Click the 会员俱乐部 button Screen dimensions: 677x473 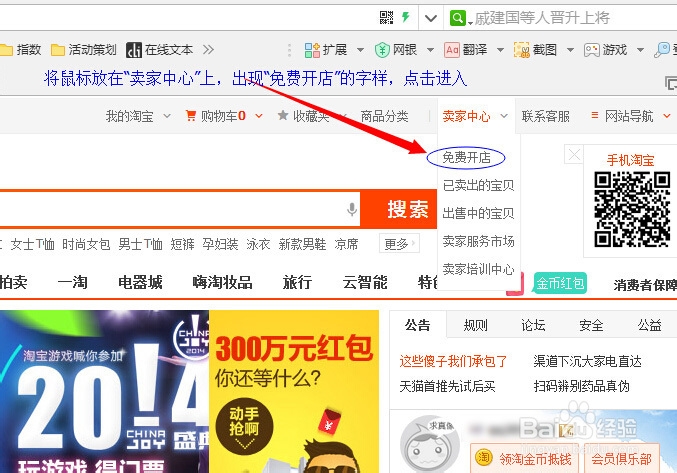tap(622, 458)
